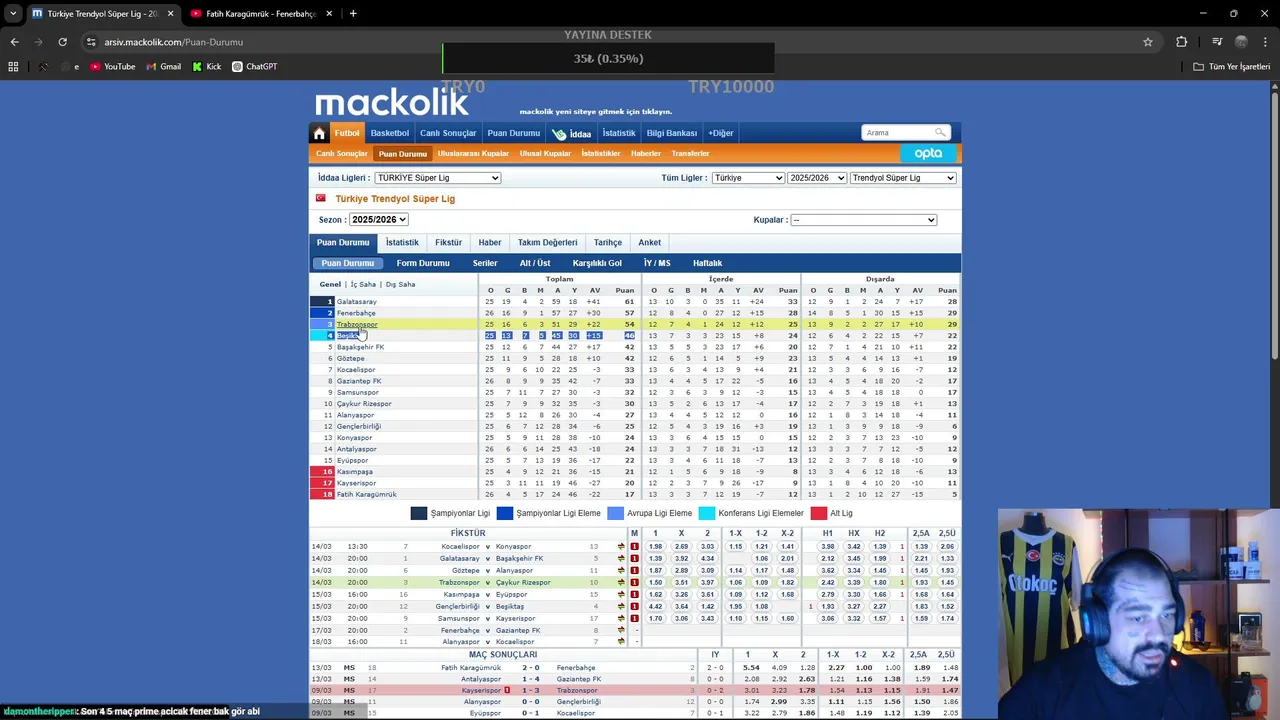
Task: Open the Haftalık sub-tab
Action: (707, 263)
